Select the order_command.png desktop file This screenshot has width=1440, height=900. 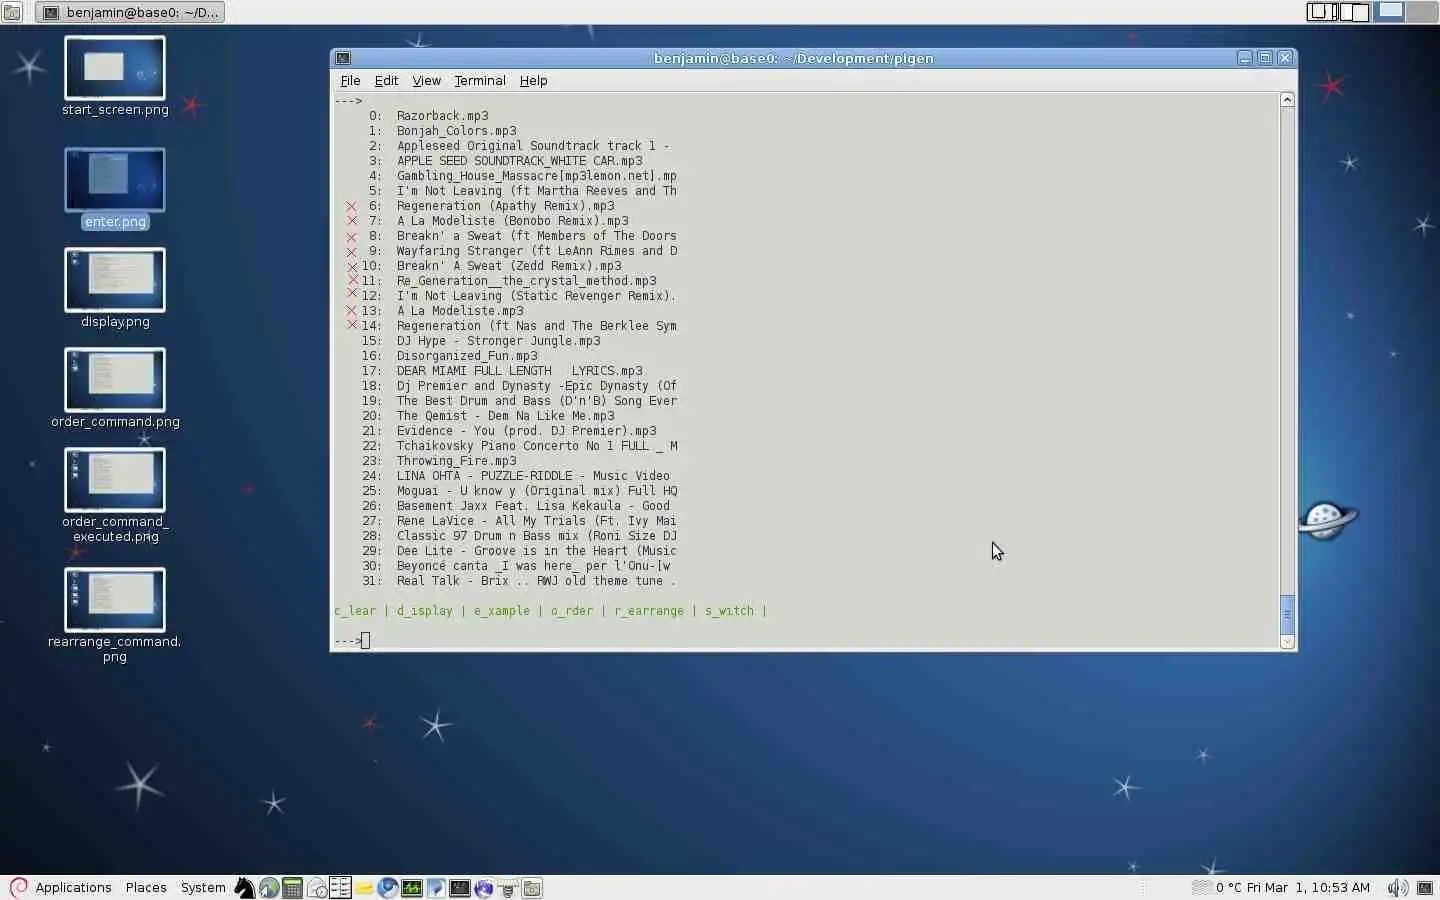[x=115, y=389]
